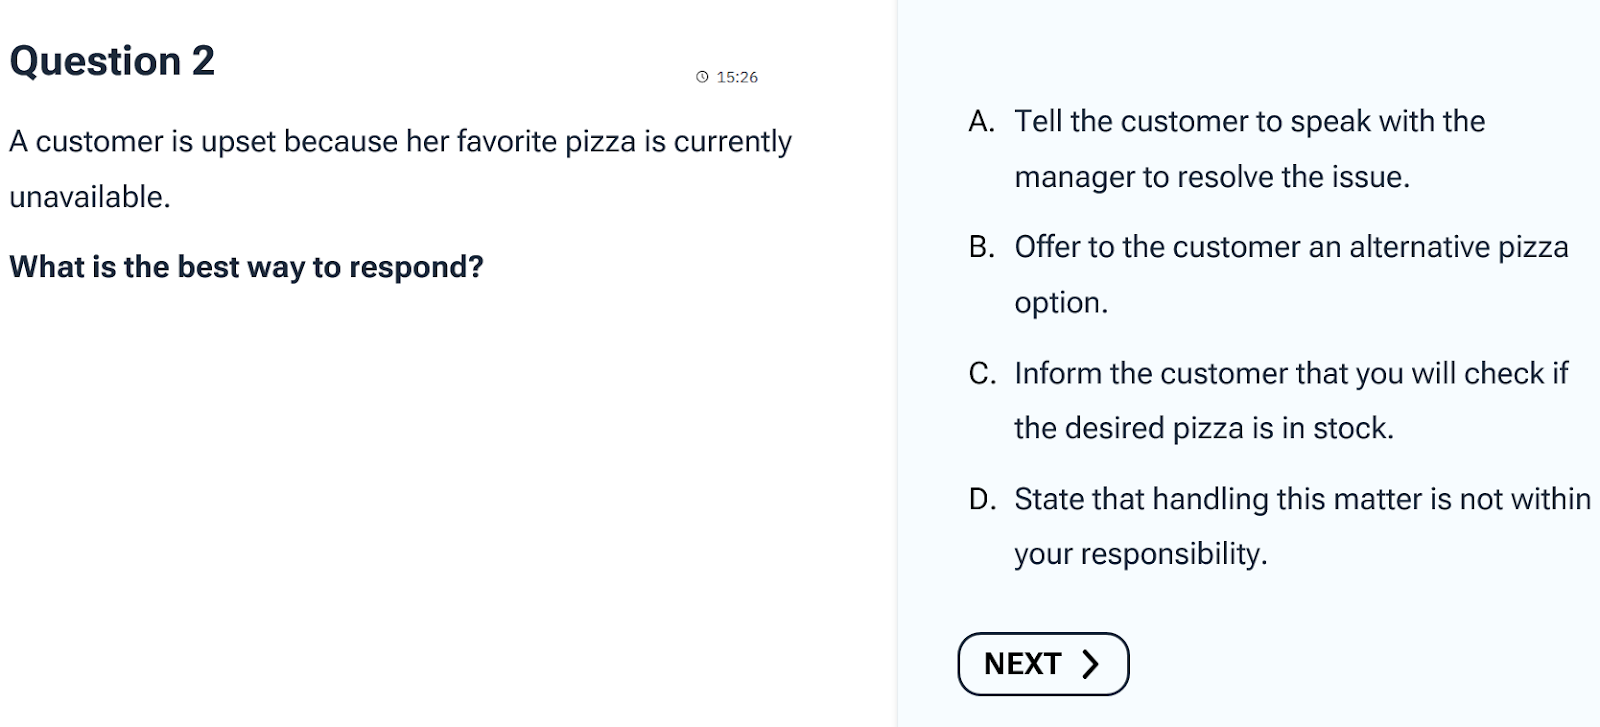Select answer letter A
The image size is (1600, 727).
(981, 122)
